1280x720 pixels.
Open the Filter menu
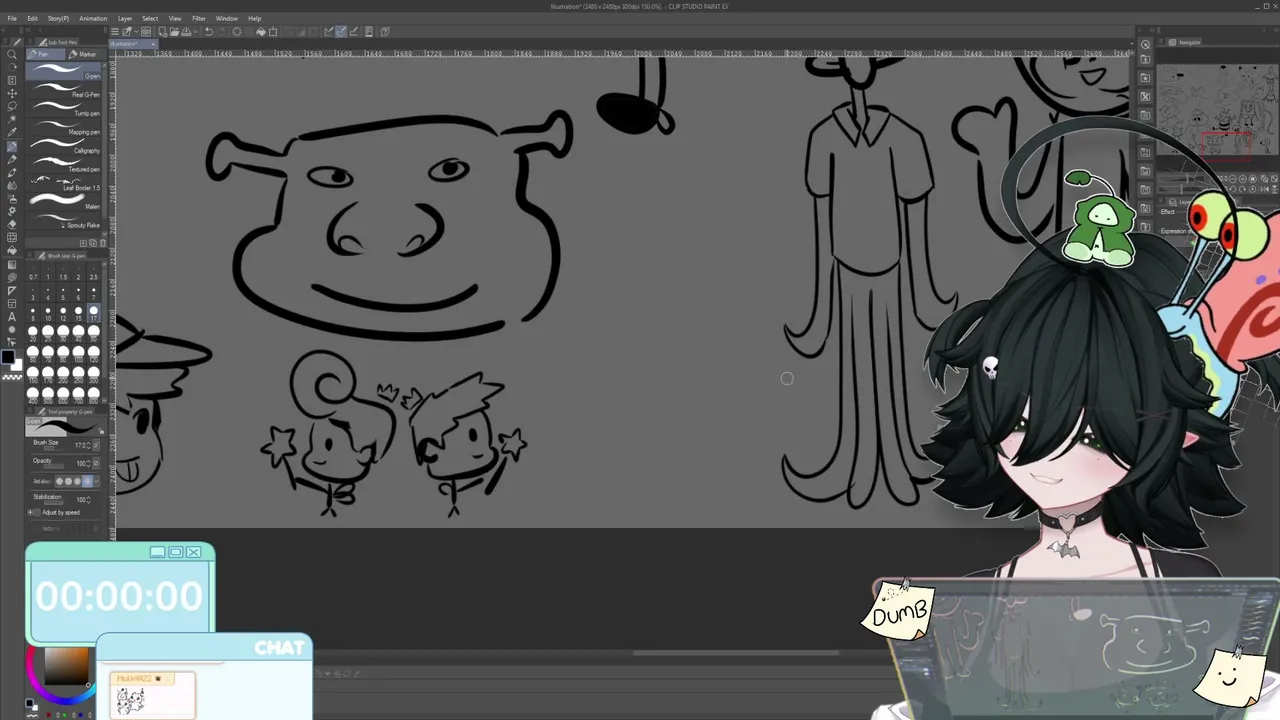(x=199, y=18)
